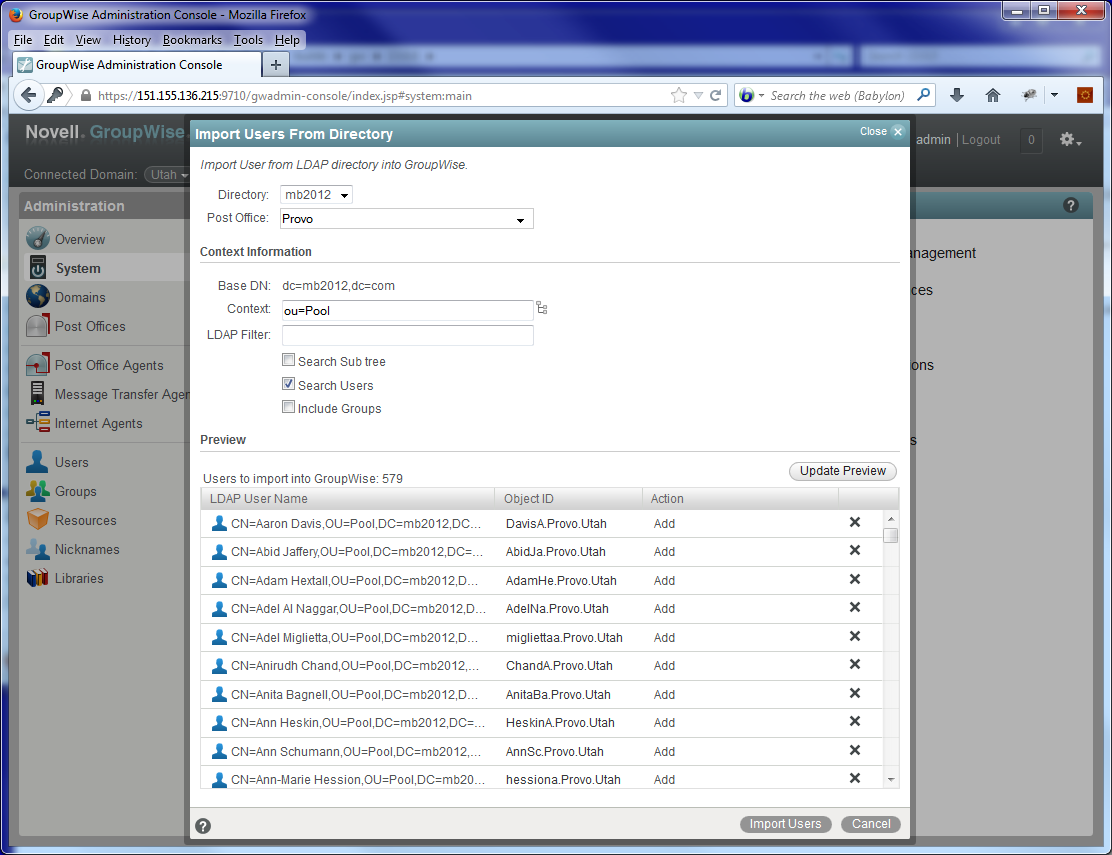1112x855 pixels.
Task: Click the Import Users button
Action: (785, 824)
